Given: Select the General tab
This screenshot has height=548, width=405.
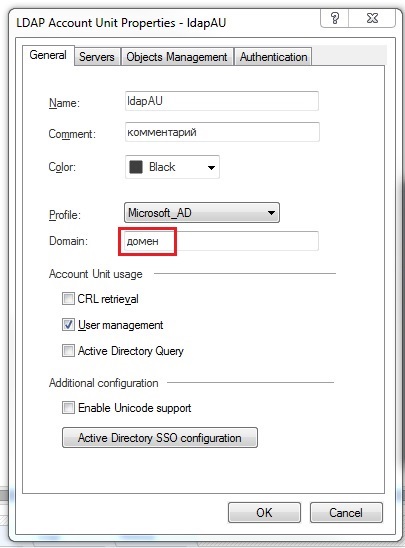Looking at the screenshot, I should tap(48, 55).
